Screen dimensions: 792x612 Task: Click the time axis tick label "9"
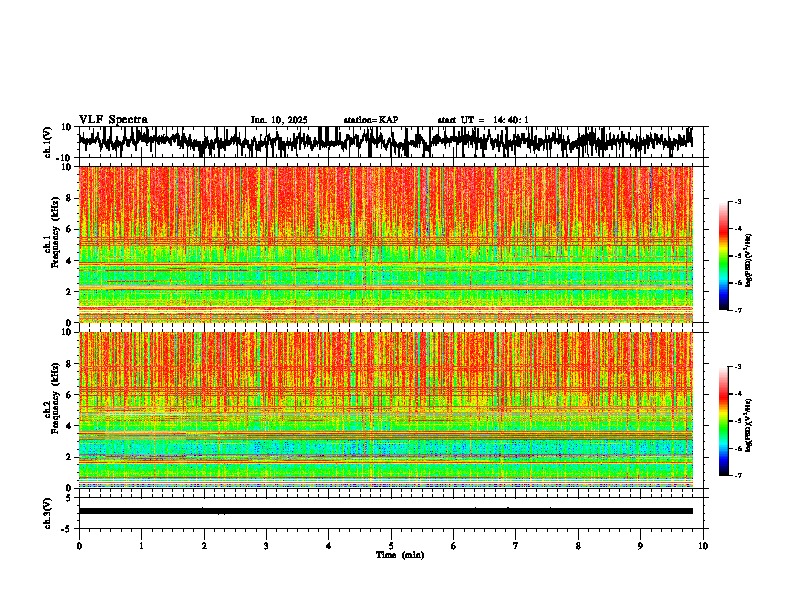pos(640,546)
